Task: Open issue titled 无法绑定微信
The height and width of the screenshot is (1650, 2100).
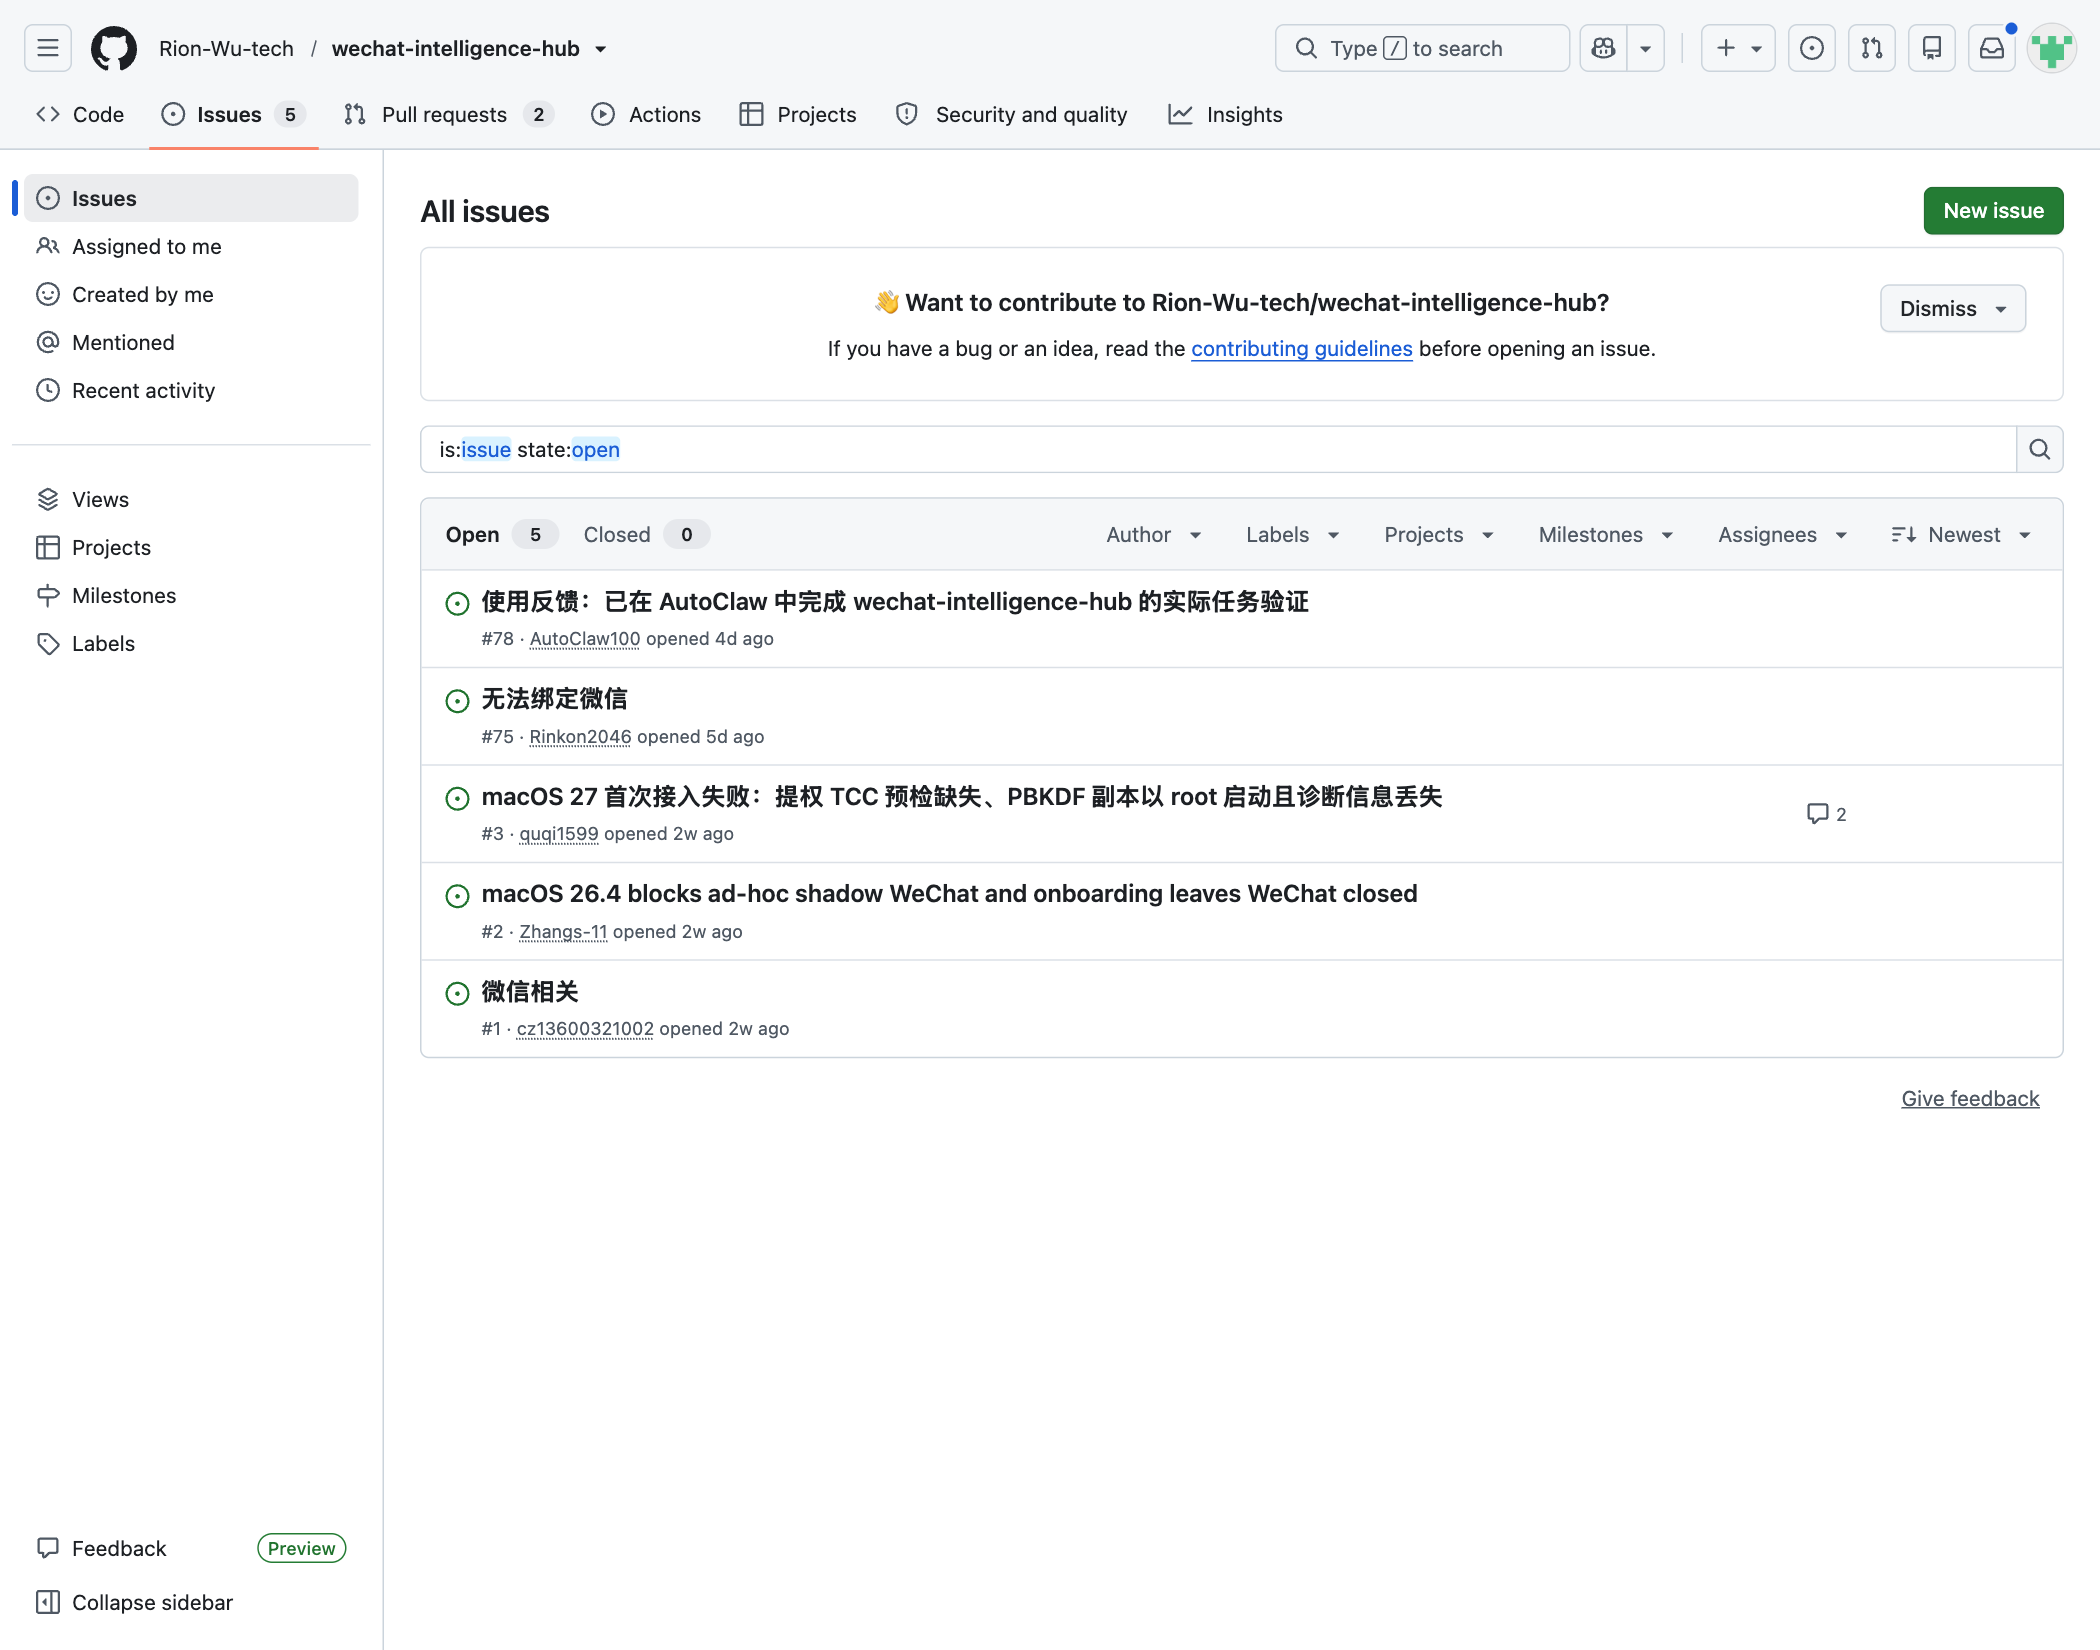Action: [x=554, y=699]
